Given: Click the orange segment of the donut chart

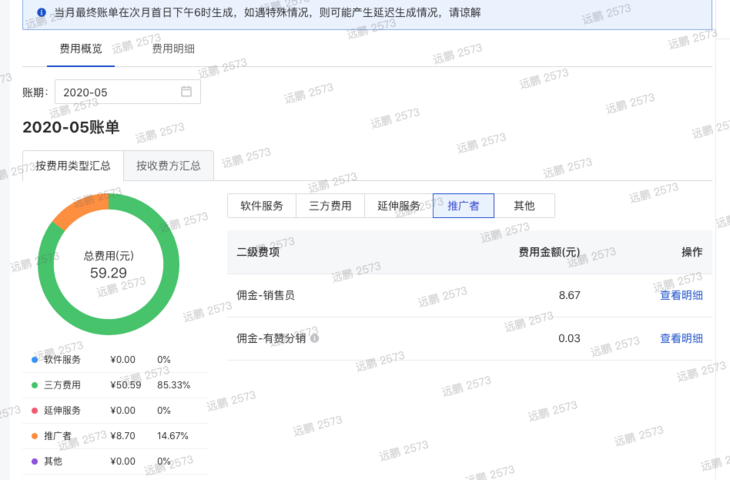Looking at the screenshot, I should point(68,213).
